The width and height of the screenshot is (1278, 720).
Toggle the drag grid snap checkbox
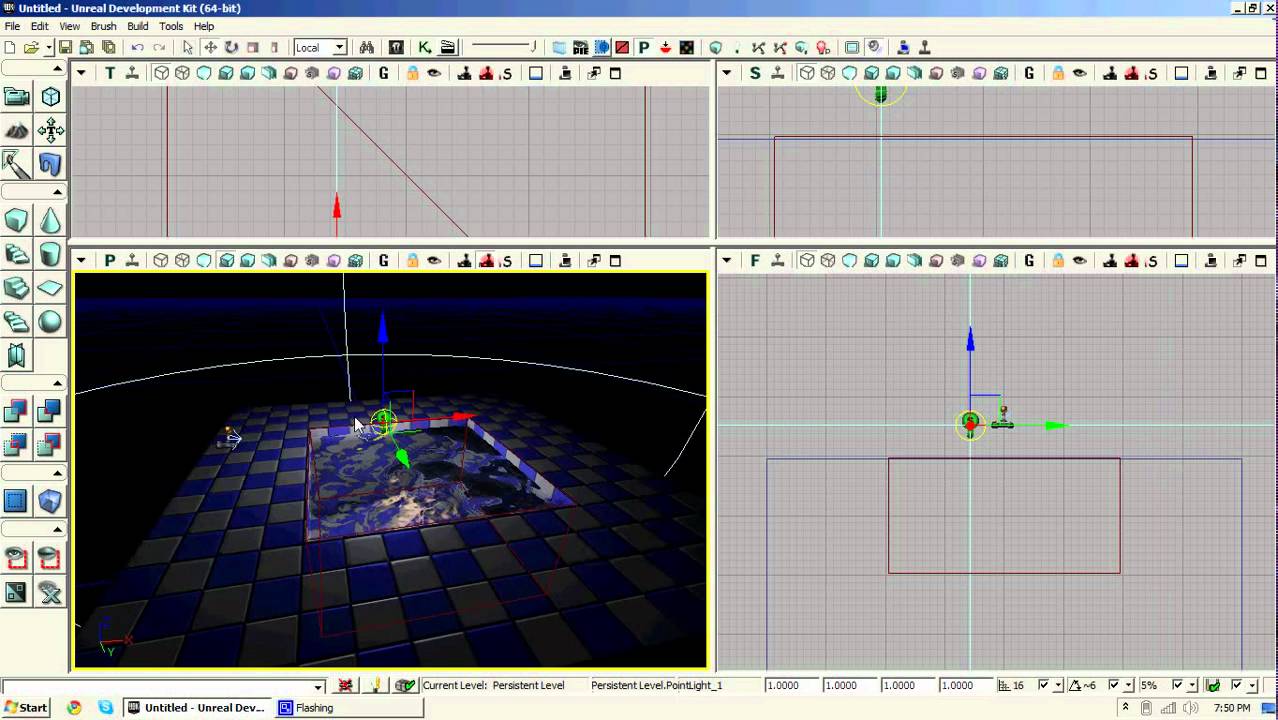[1044, 685]
